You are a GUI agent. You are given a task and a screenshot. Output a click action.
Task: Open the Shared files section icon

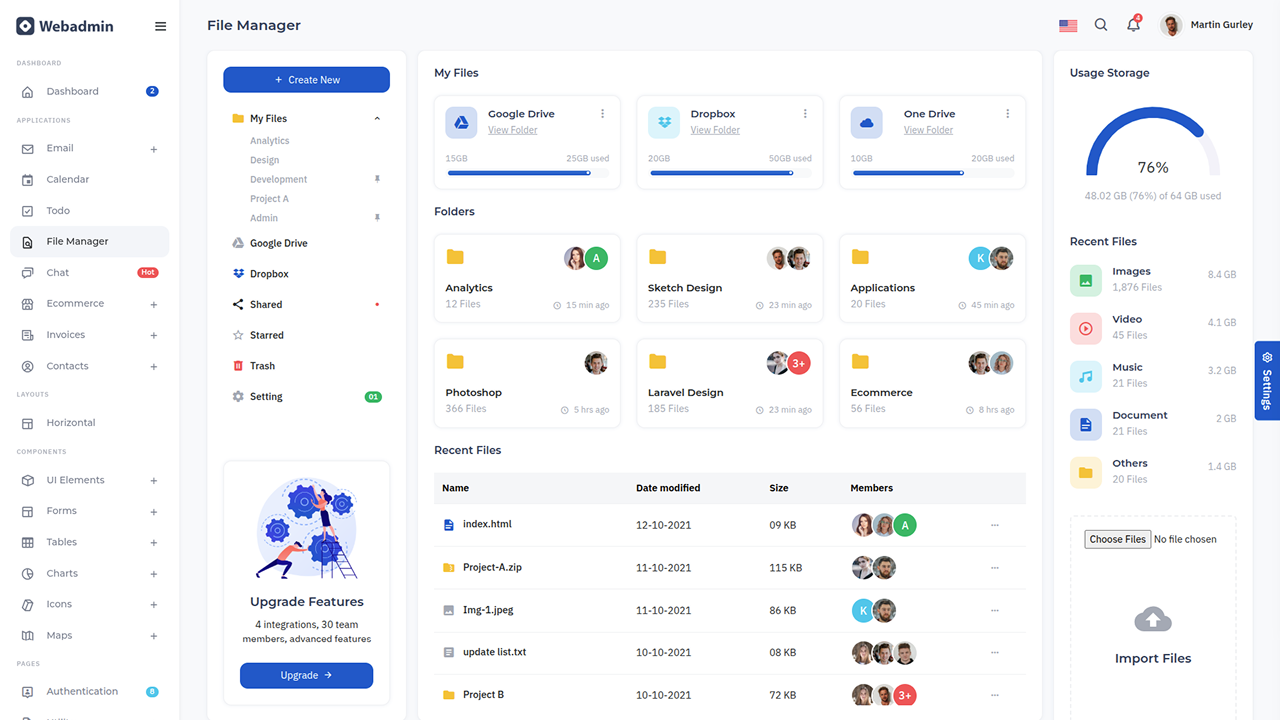(237, 304)
